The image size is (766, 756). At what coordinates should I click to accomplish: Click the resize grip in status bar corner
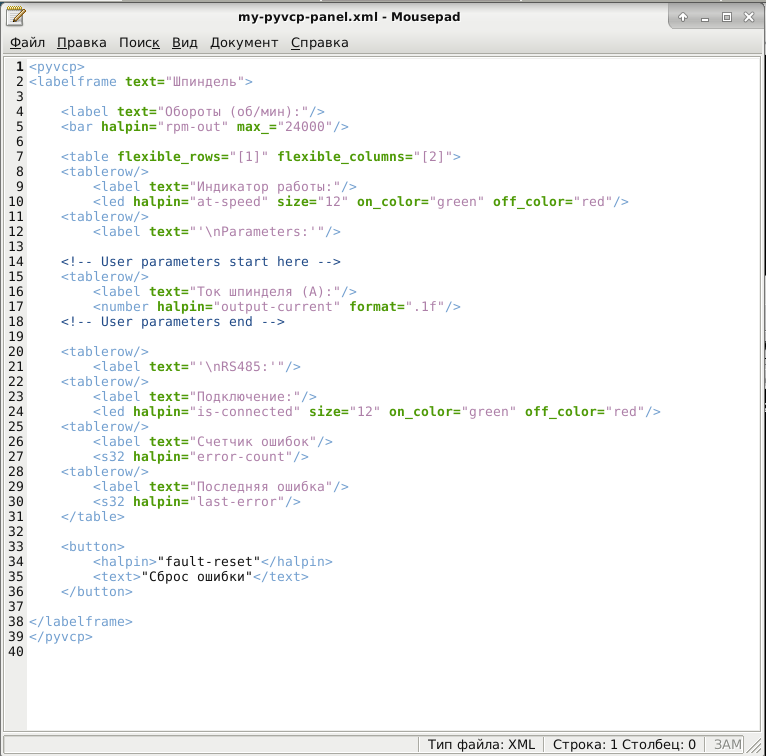756,745
